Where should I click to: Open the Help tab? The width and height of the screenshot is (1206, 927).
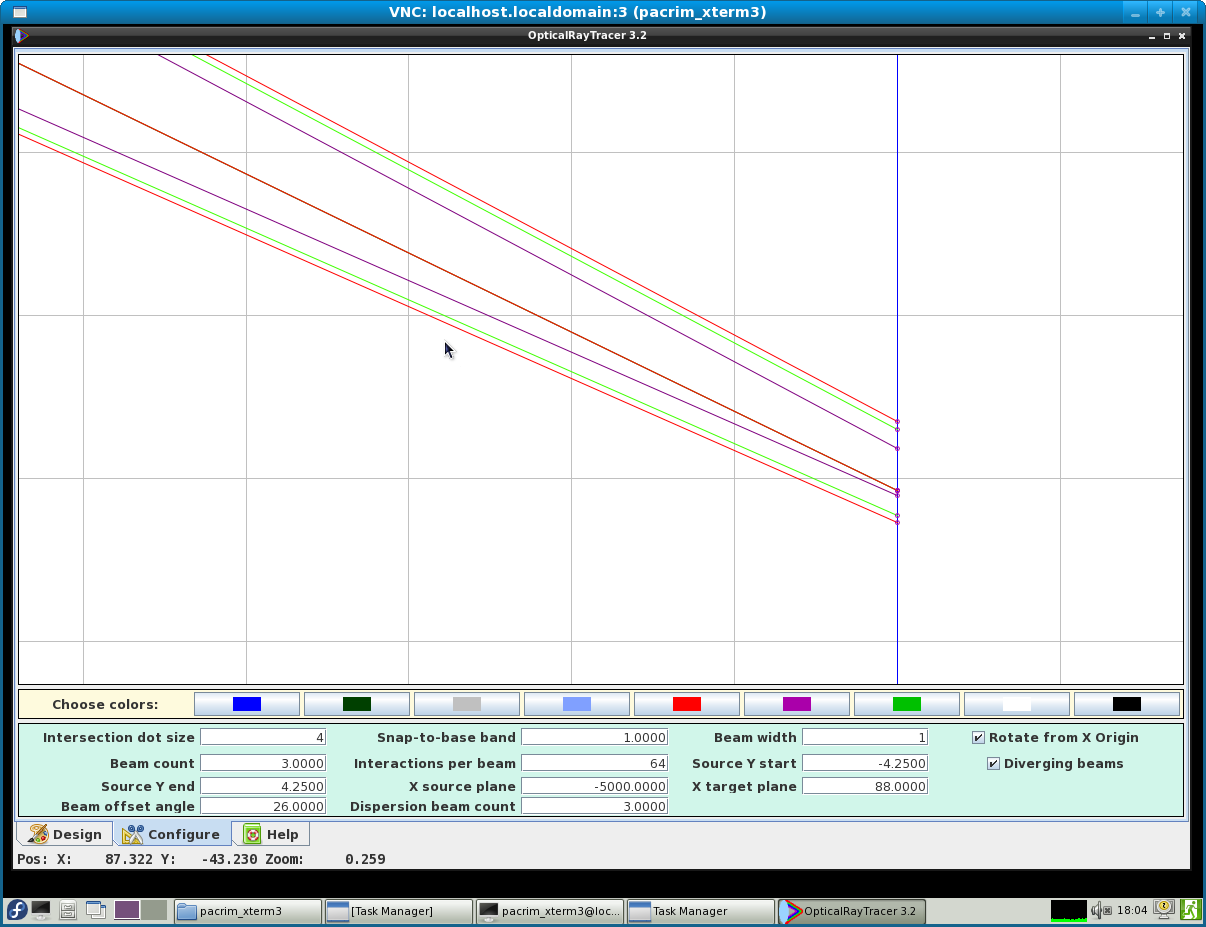(270, 834)
